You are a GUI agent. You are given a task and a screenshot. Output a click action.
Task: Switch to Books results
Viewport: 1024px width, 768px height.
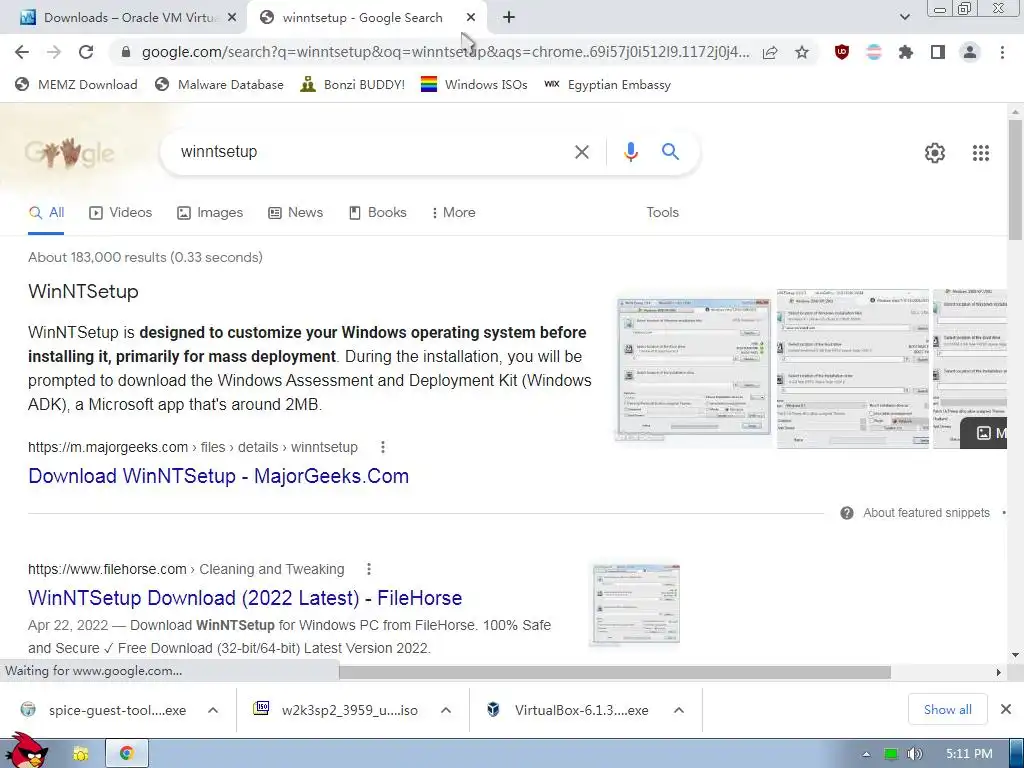pyautogui.click(x=378, y=213)
